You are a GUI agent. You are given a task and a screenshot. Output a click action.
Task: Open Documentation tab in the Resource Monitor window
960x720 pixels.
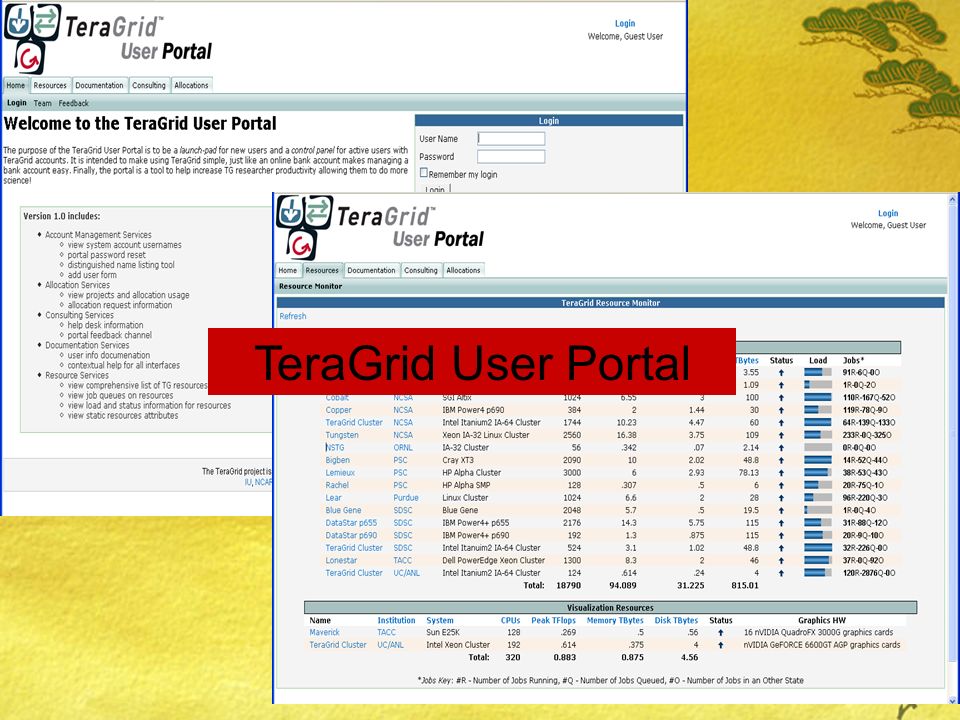tap(371, 270)
